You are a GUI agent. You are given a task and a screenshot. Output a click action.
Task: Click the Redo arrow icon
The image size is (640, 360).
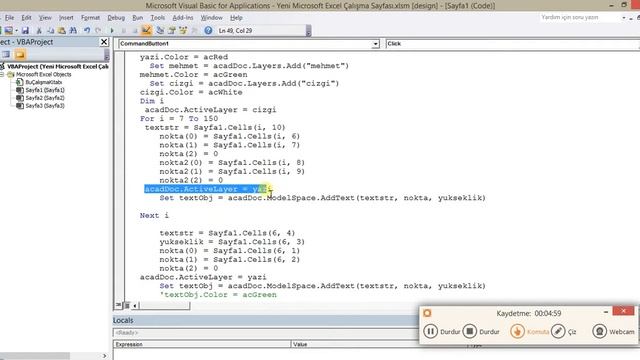[98, 31]
